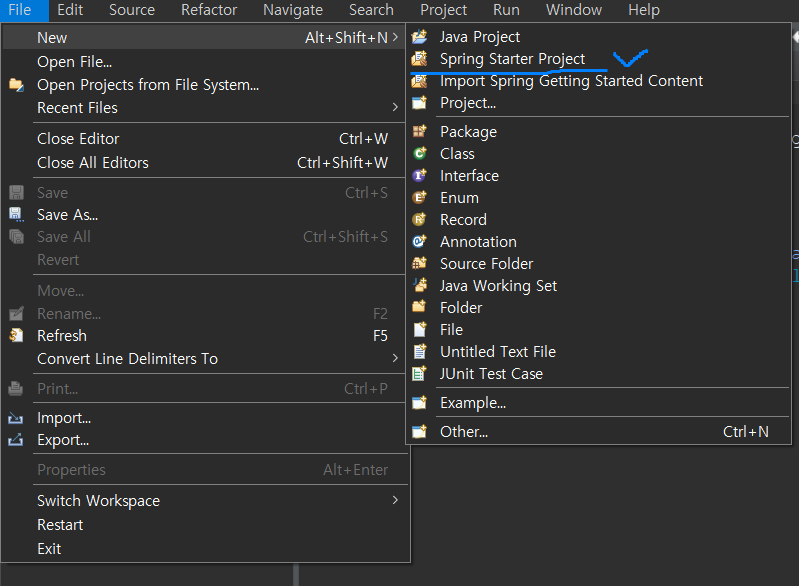This screenshot has height=586, width=799.
Task: Open the Source menu
Action: click(x=132, y=10)
